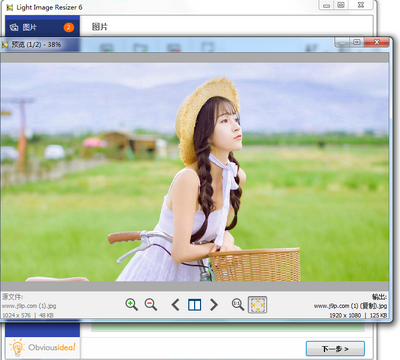Open the 图片 tab in the sidebar

(42, 27)
